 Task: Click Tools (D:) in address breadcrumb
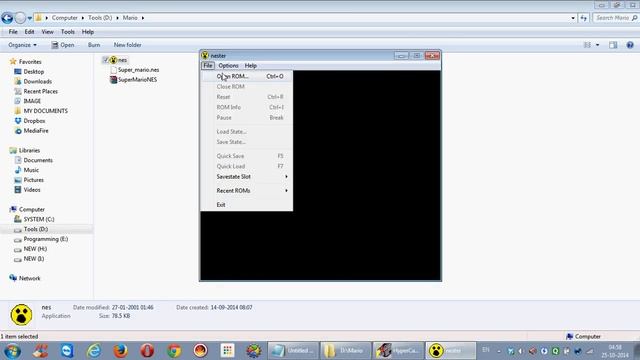[x=100, y=18]
